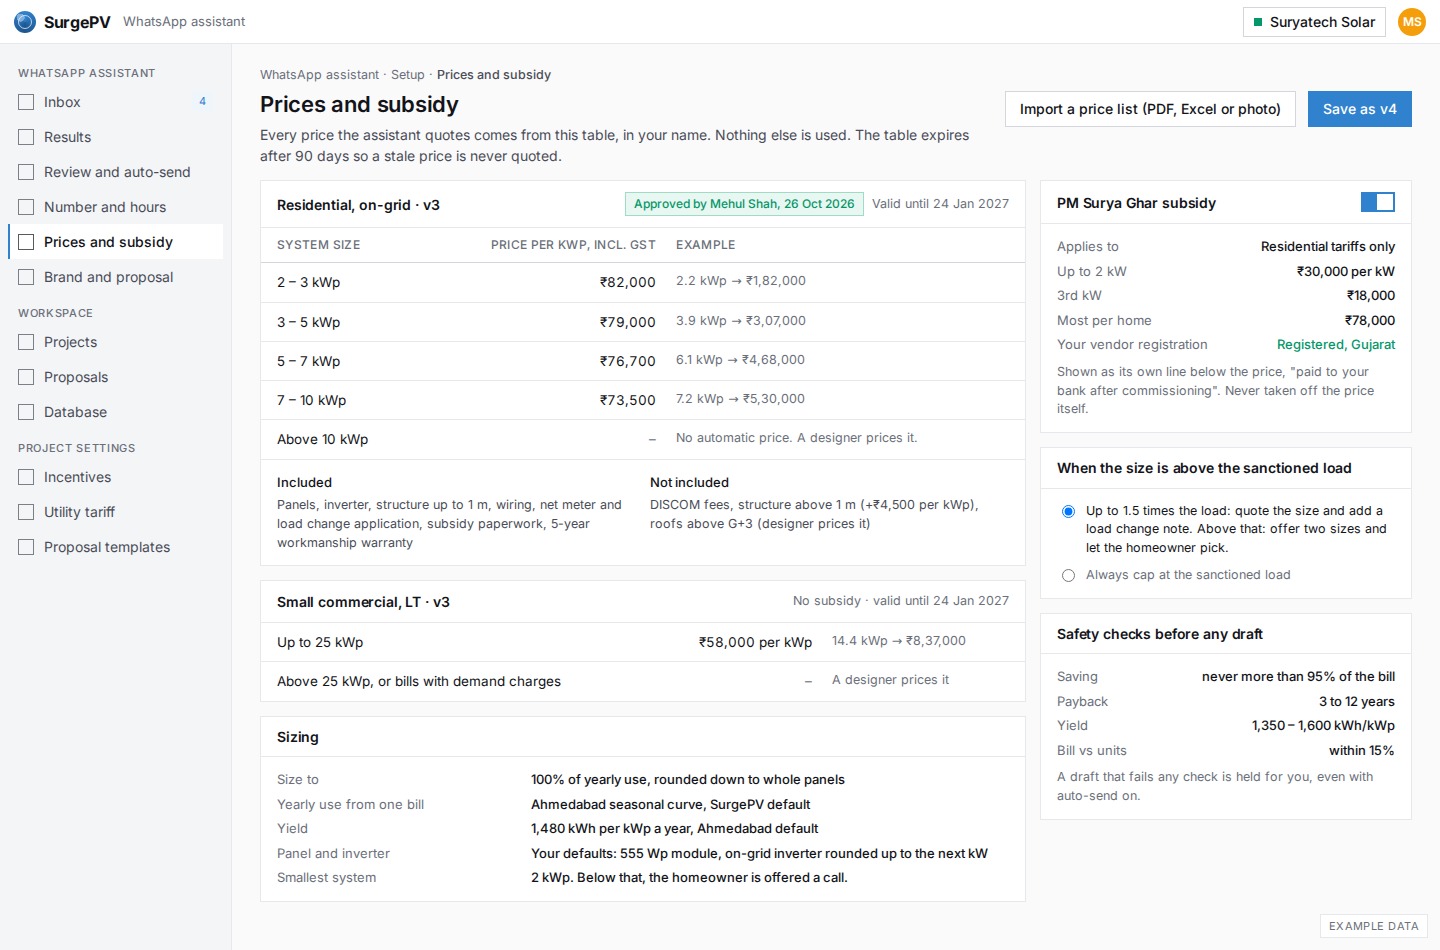Click the 'Registered, Gujarat' vendor status
Screen dimensions: 1440x950
1336,345
